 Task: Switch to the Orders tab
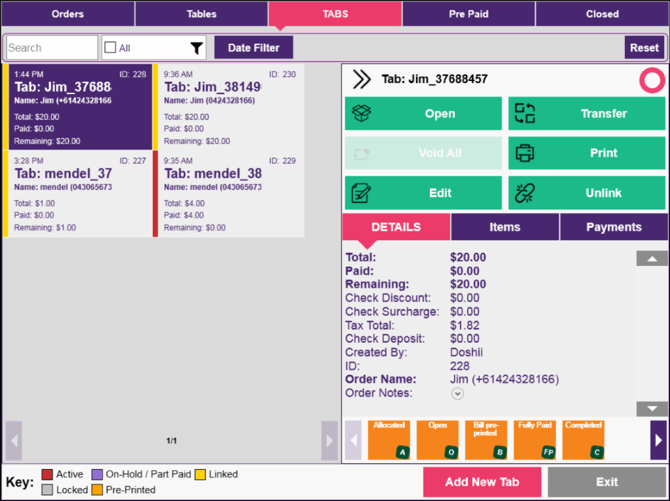[68, 14]
